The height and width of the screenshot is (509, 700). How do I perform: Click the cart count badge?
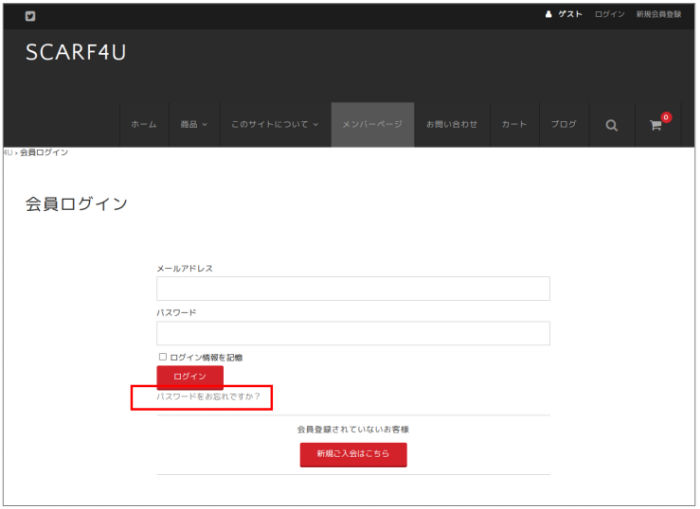tap(666, 117)
